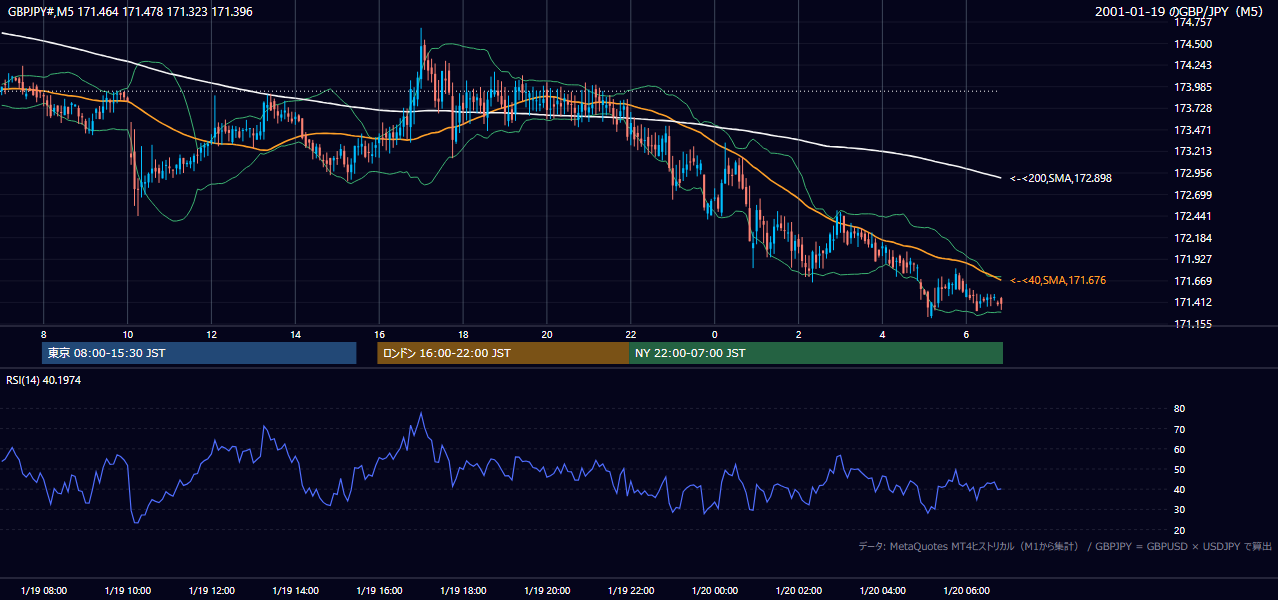The image size is (1278, 600).
Task: Select the 200 SMA label 172.898
Action: click(x=1061, y=178)
